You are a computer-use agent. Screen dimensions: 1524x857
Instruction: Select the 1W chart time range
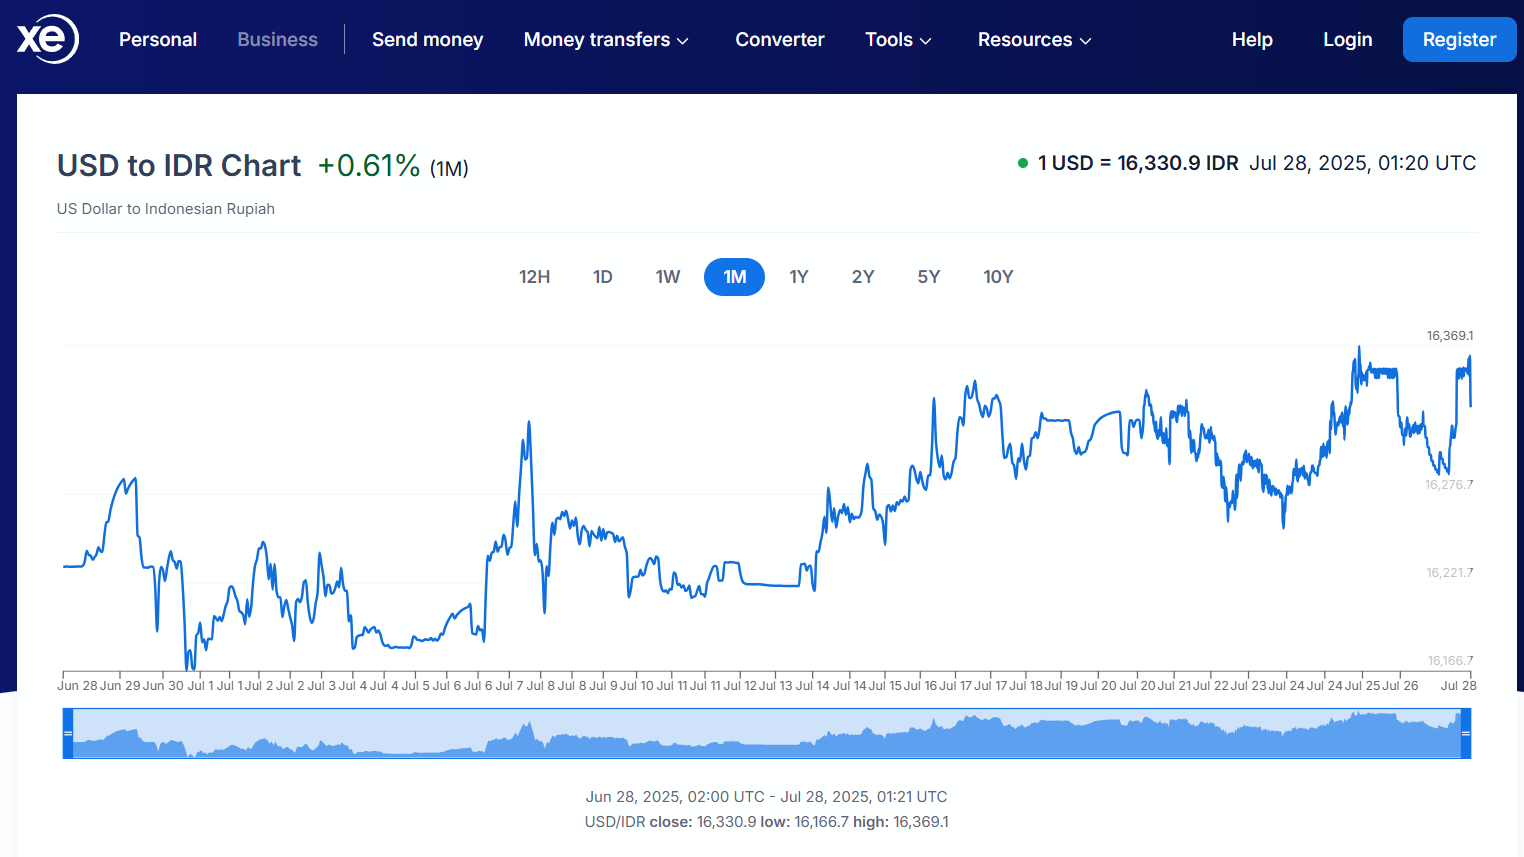[667, 277]
